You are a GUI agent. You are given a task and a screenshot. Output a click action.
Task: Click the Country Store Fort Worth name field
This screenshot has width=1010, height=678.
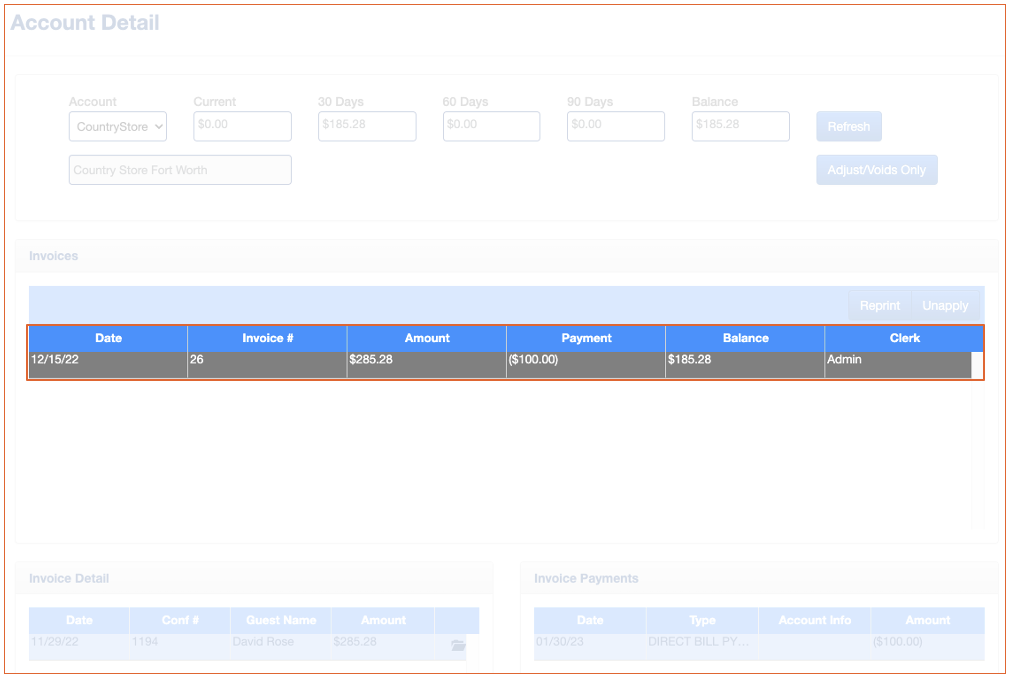click(x=180, y=170)
